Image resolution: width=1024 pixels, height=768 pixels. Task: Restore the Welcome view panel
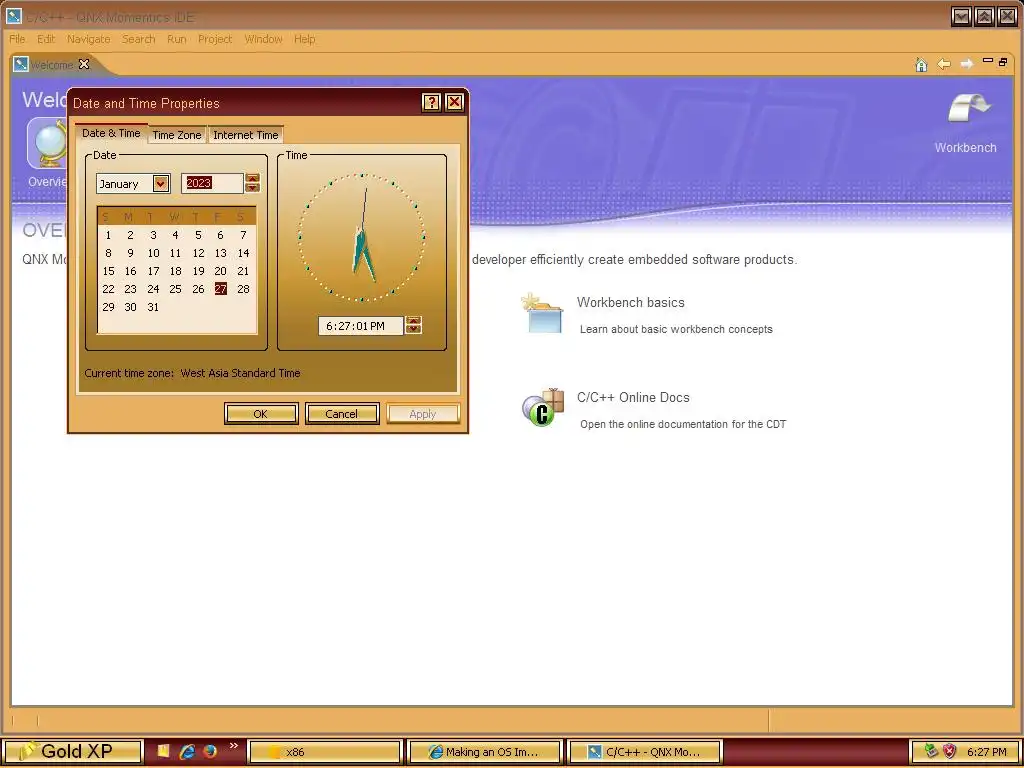(x=1003, y=61)
